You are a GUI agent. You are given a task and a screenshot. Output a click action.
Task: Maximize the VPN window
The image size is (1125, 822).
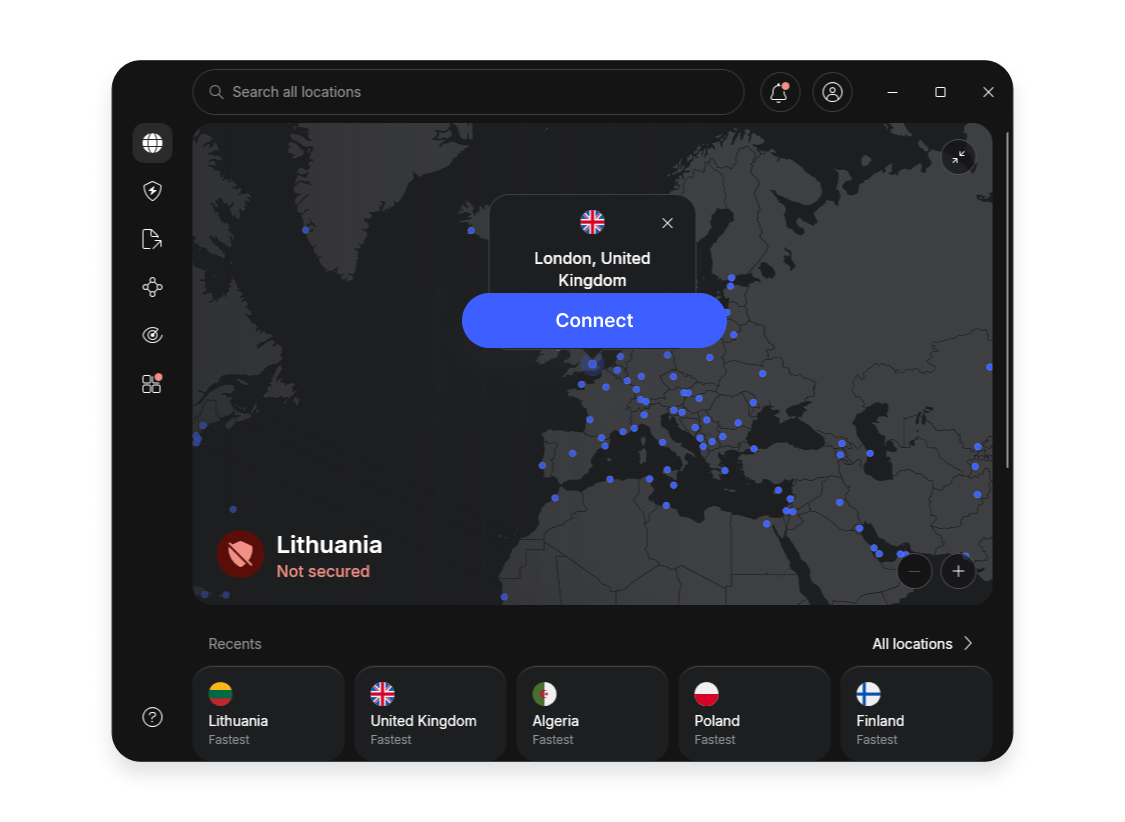[941, 92]
